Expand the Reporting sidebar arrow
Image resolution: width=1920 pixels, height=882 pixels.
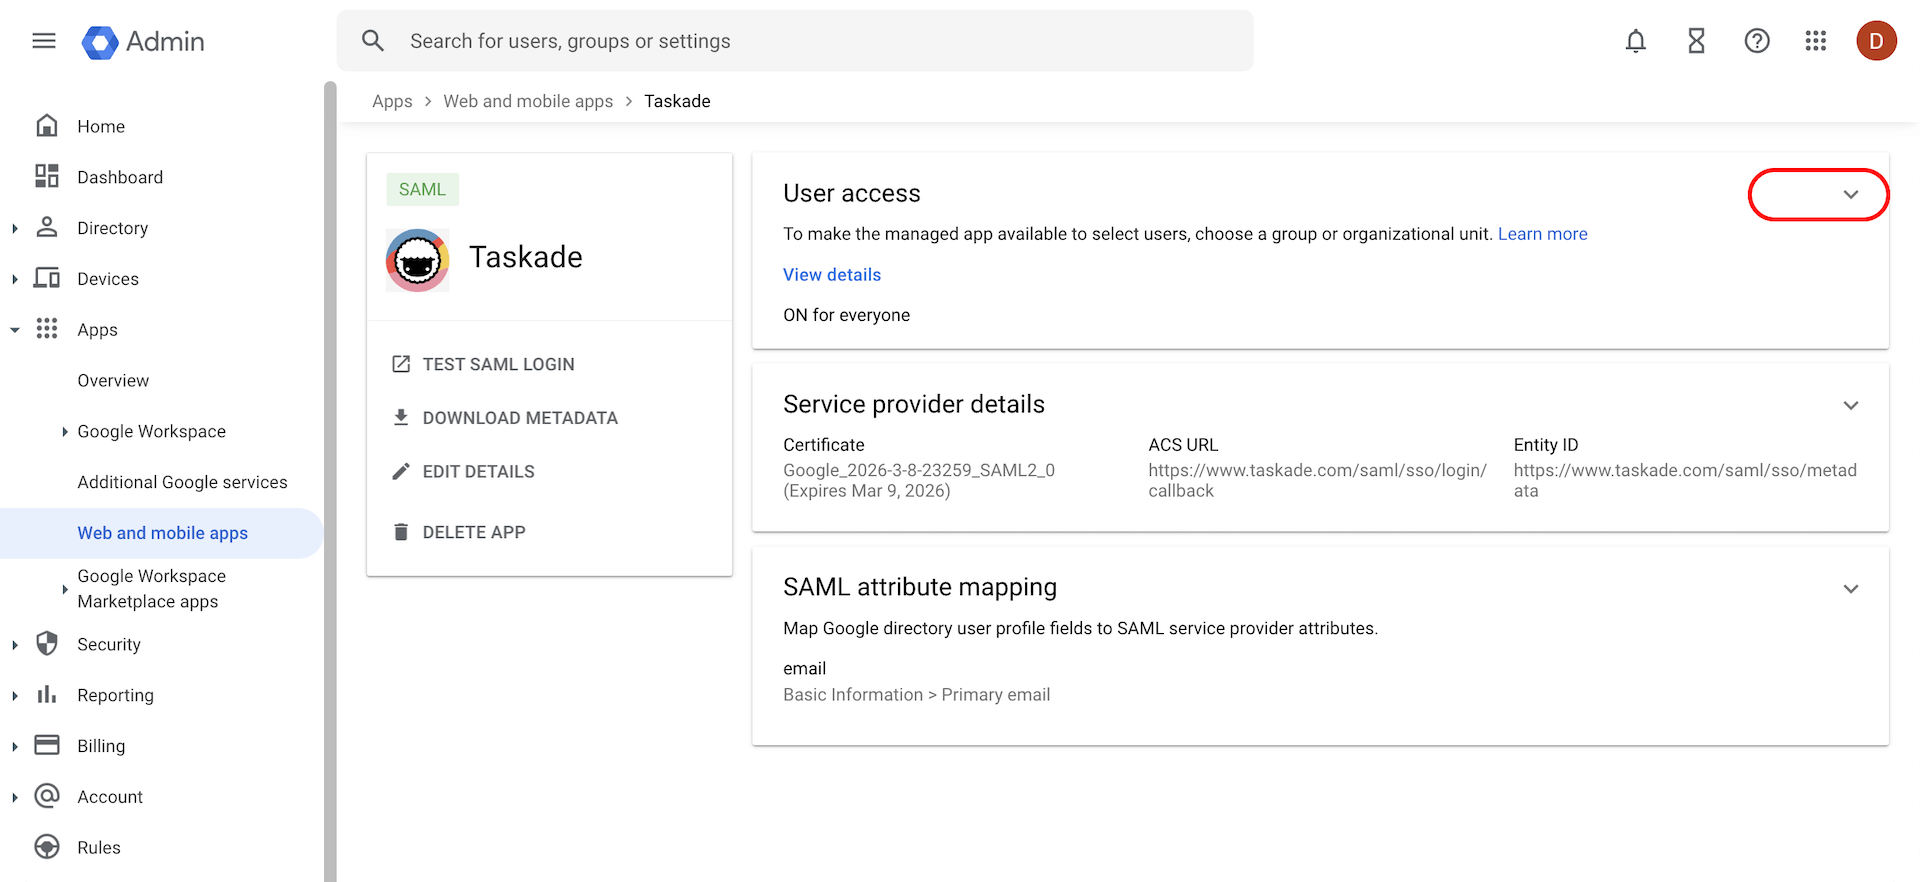[x=15, y=696]
